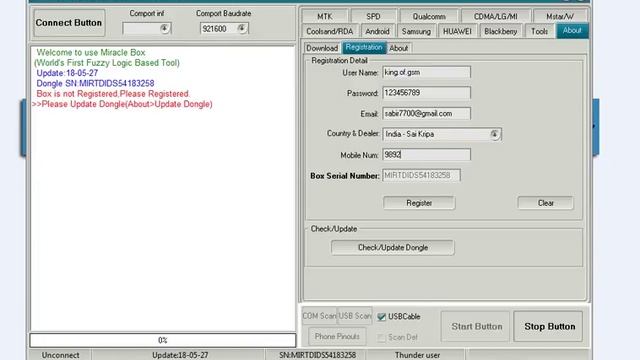Select the Mstar/W tab
The image size is (640, 360).
560,16
